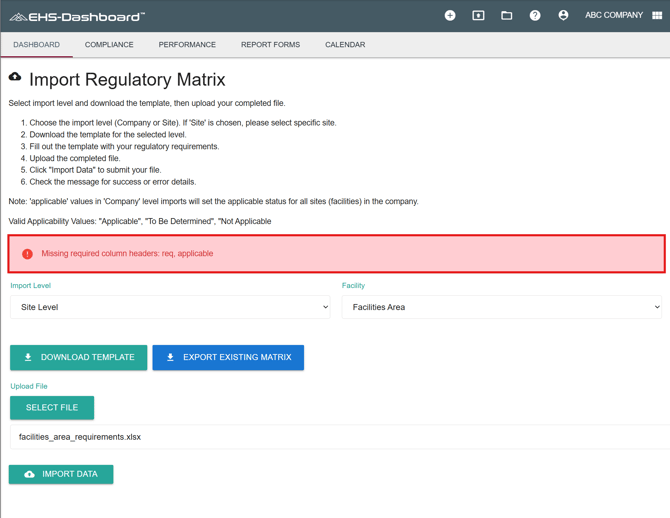Open the folder icon in top bar

(507, 15)
